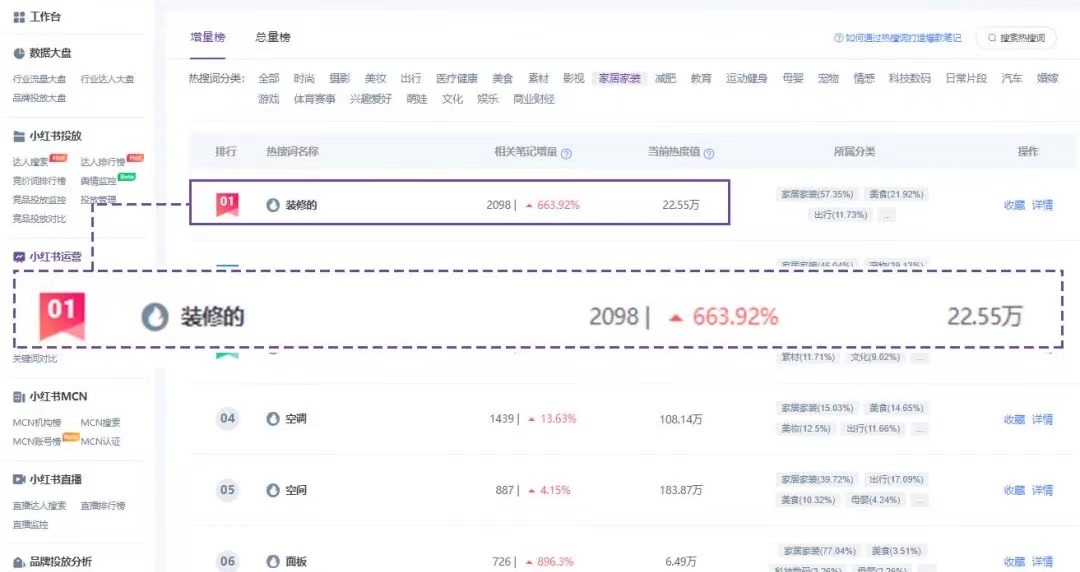Screen dimensions: 1080x572
Task: Select the 家居家装 category filter
Action: point(620,79)
